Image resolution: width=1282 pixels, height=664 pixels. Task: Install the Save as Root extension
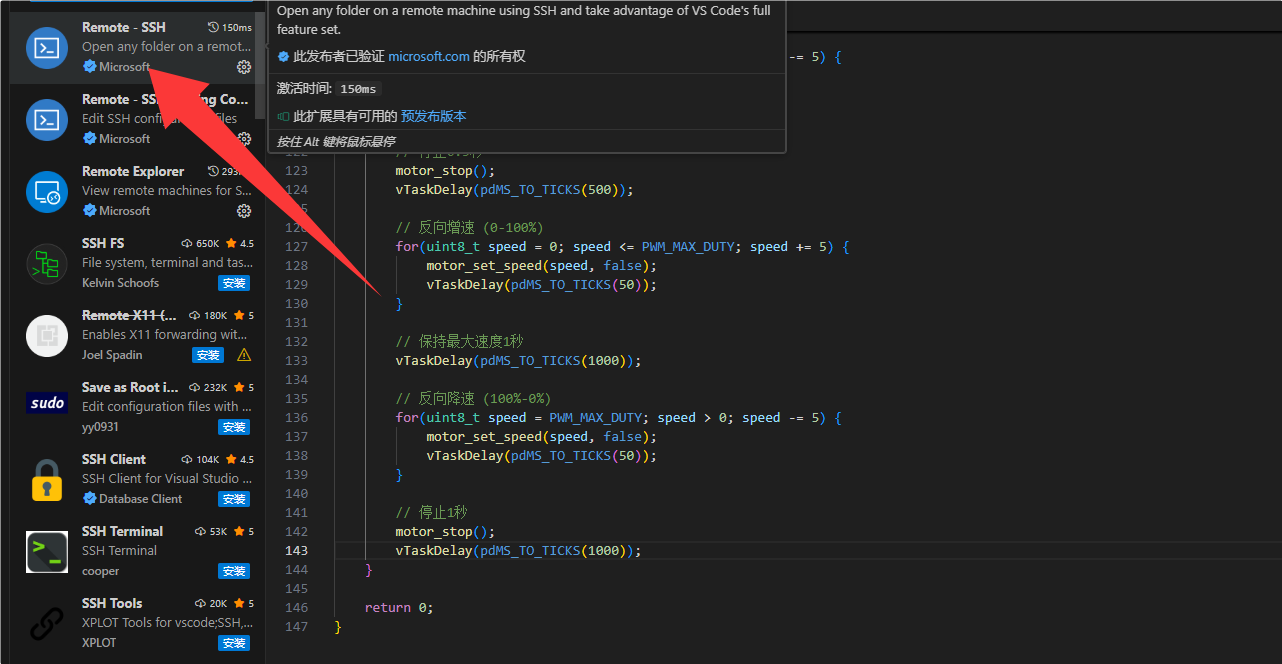[x=234, y=427]
